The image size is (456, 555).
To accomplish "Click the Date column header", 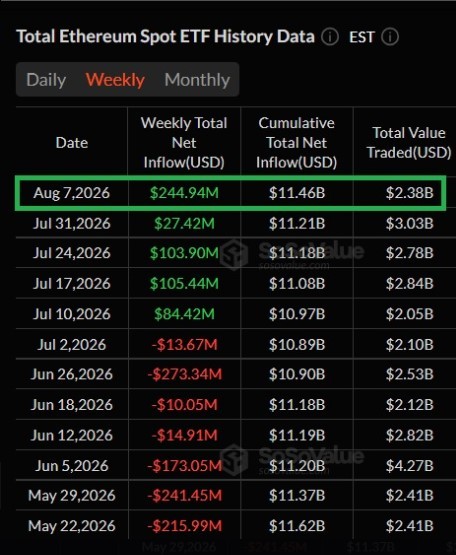I will pyautogui.click(x=72, y=143).
